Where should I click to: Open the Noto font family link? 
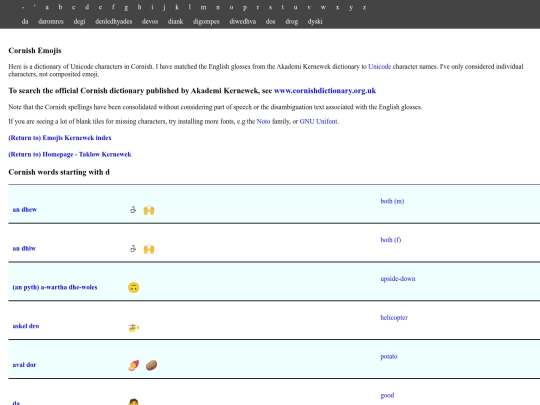263,121
